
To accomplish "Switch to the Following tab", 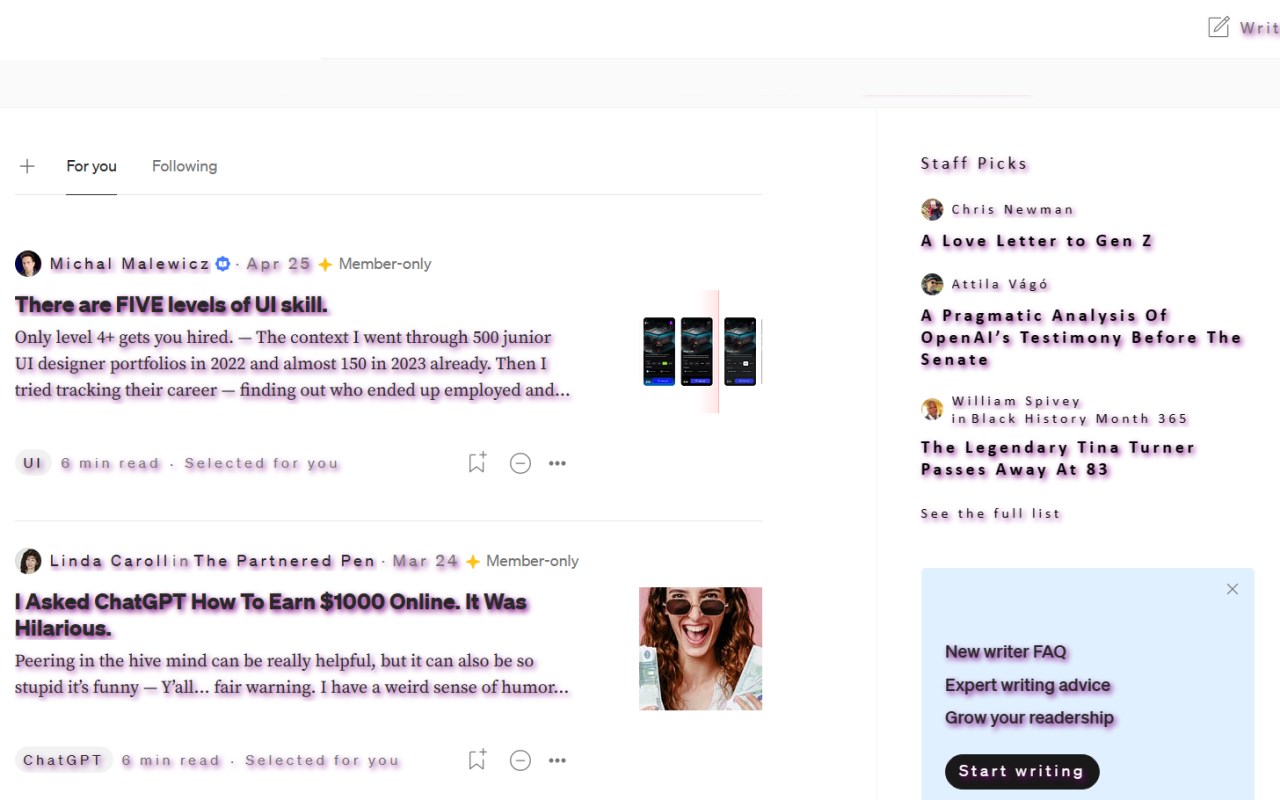I will click(x=184, y=166).
